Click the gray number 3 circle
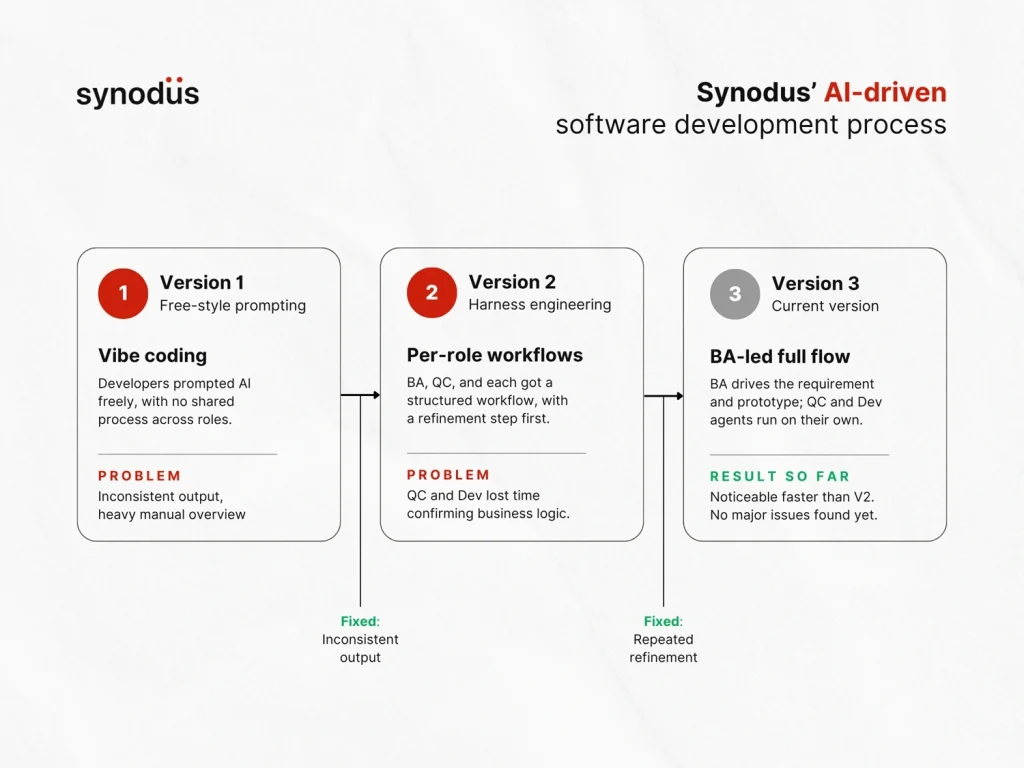Screen dimensions: 1024x768 (x=735, y=294)
